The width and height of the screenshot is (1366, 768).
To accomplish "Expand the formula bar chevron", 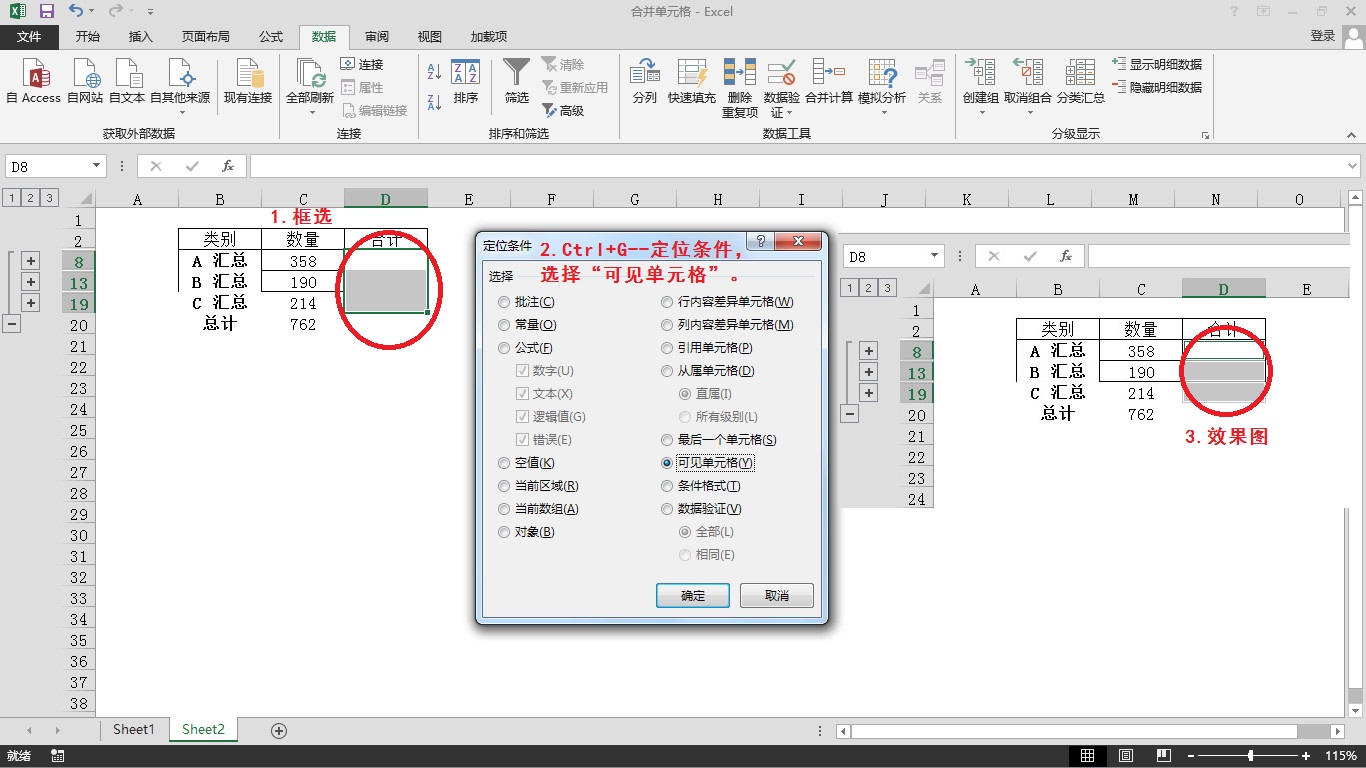I will (x=1353, y=166).
